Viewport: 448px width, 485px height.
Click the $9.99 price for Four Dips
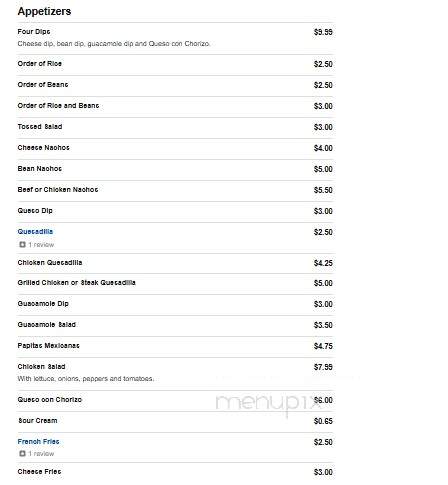coord(323,32)
